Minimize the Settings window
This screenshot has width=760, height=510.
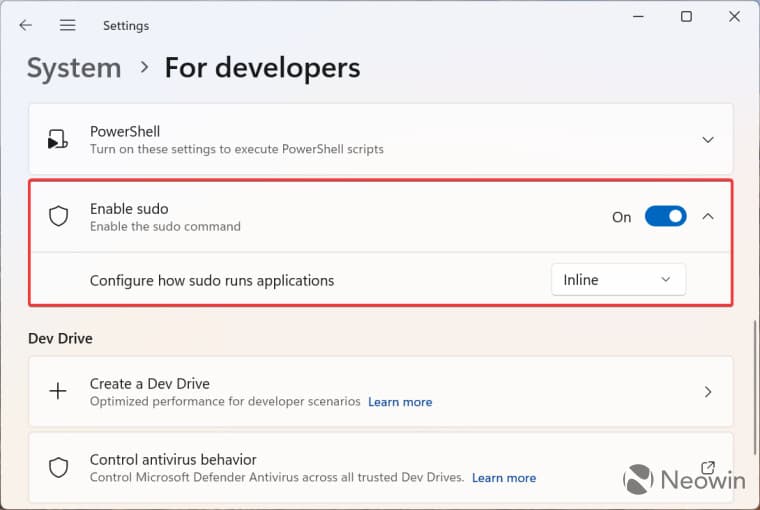click(639, 17)
